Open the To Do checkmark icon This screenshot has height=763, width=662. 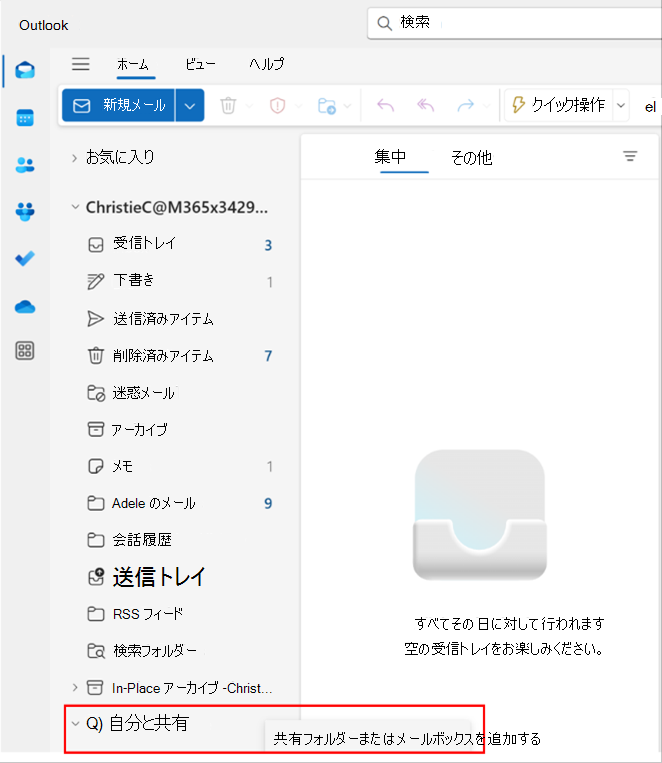coord(25,258)
